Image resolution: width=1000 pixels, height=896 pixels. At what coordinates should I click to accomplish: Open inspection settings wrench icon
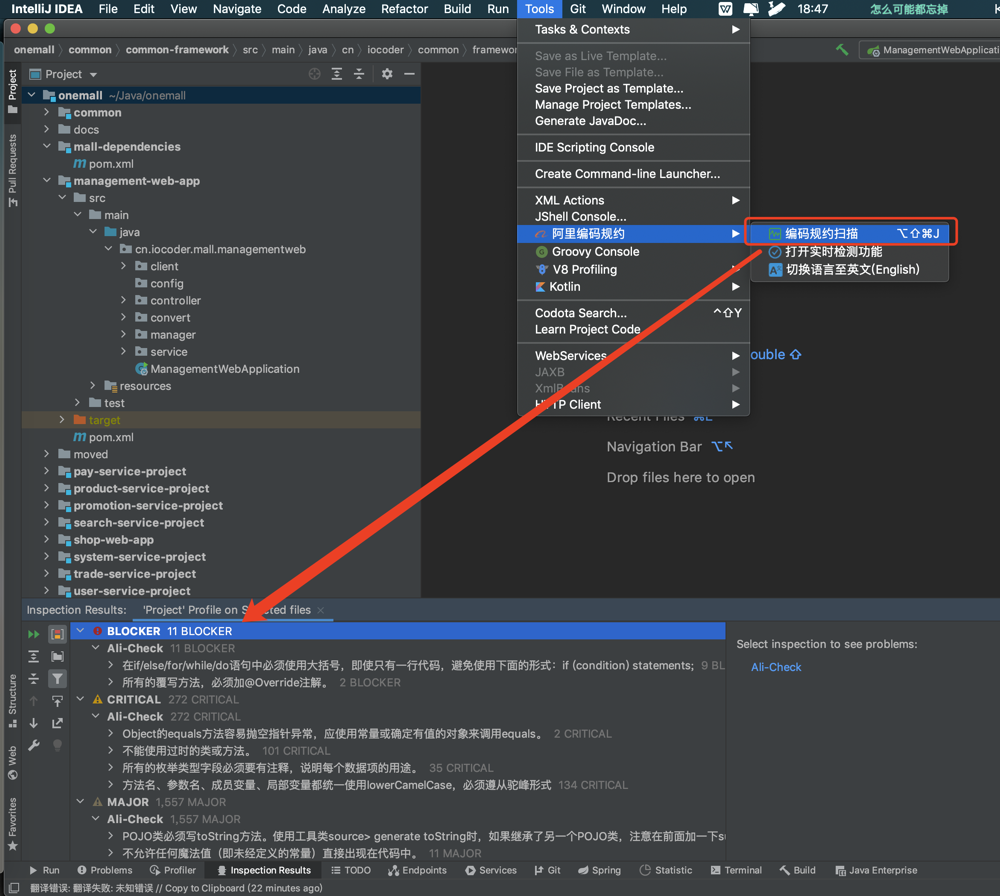(x=34, y=745)
